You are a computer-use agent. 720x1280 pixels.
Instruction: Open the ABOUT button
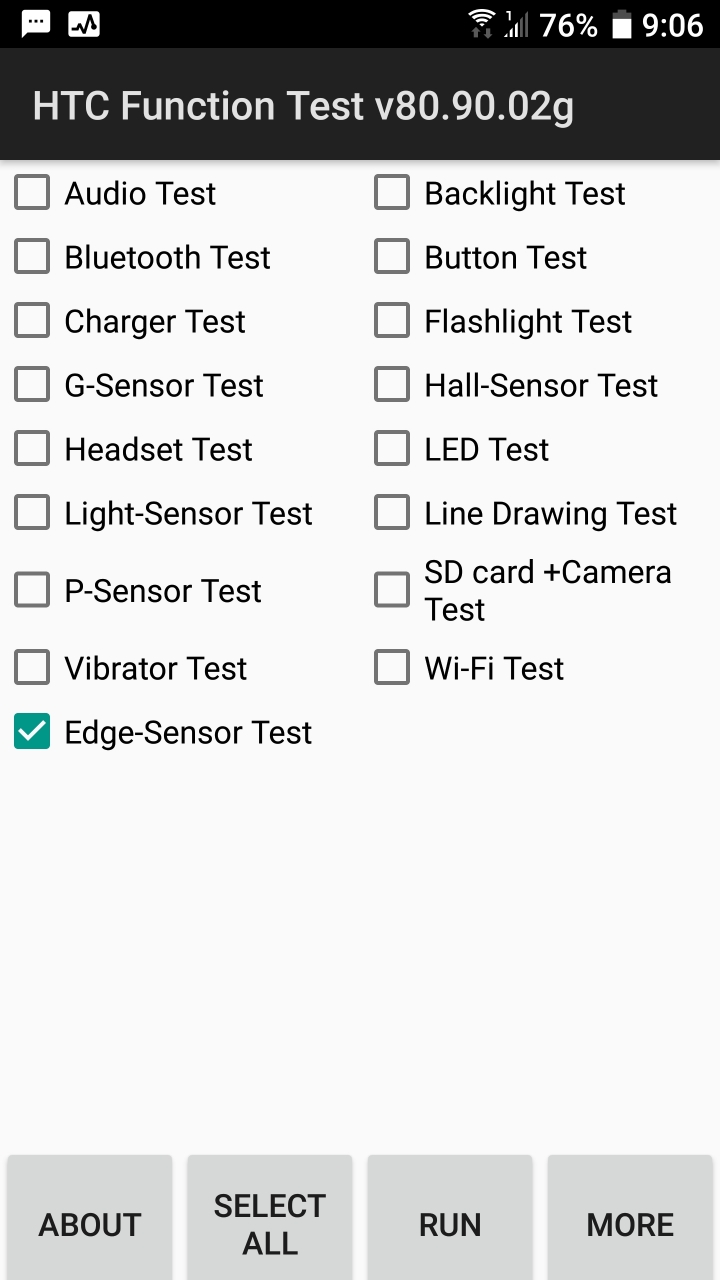tap(90, 1219)
